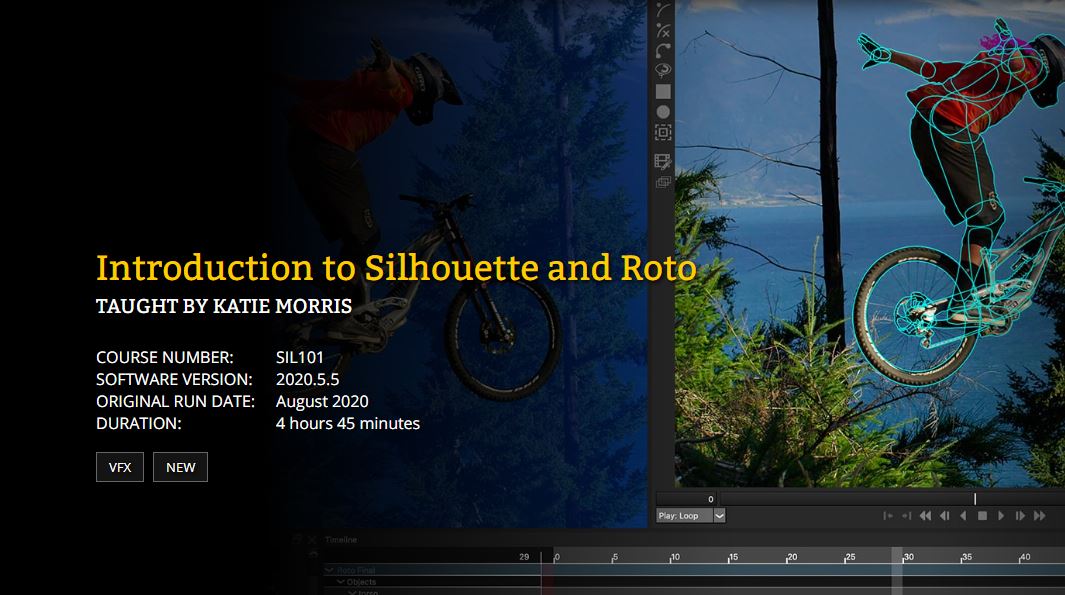Click frame 20 on the timeline ruler
Image resolution: width=1065 pixels, height=595 pixels.
point(792,557)
